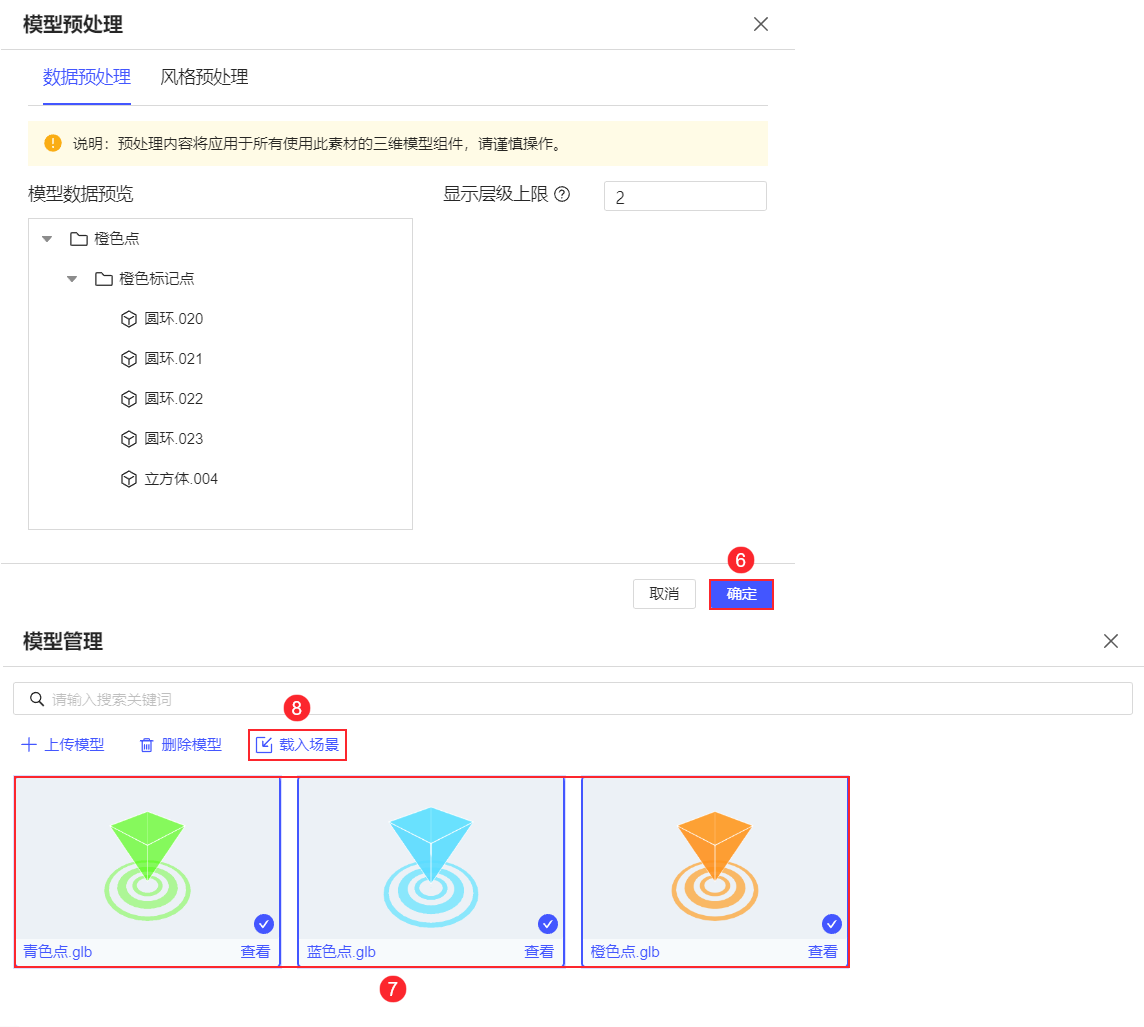Click the 橙色点.glb file name
This screenshot has height=1027, width=1144.
[625, 952]
